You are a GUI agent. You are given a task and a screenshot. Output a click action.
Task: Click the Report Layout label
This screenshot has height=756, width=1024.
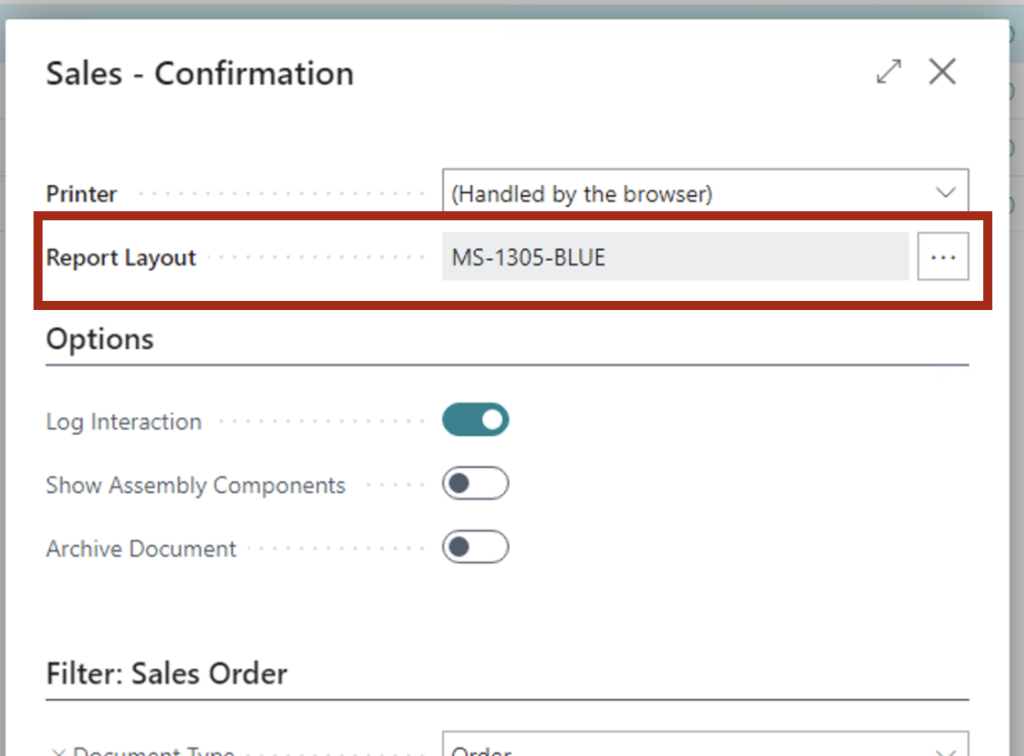[x=121, y=258]
